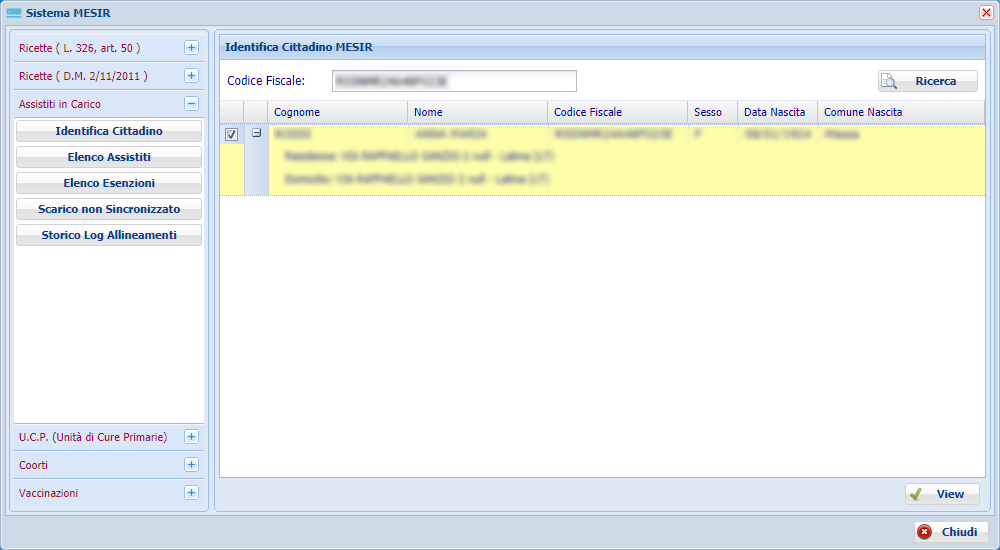Screen dimensions: 1000x550
Task: Expand the Coorti section
Action: (x=191, y=465)
